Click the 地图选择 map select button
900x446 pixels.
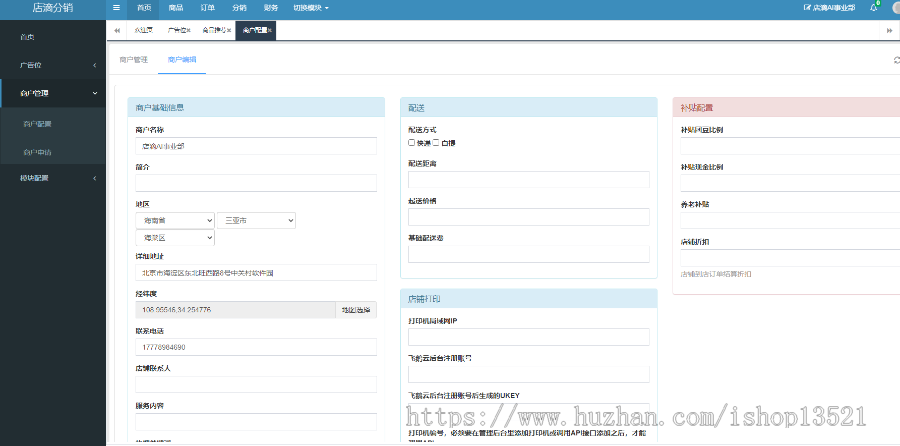(x=356, y=310)
